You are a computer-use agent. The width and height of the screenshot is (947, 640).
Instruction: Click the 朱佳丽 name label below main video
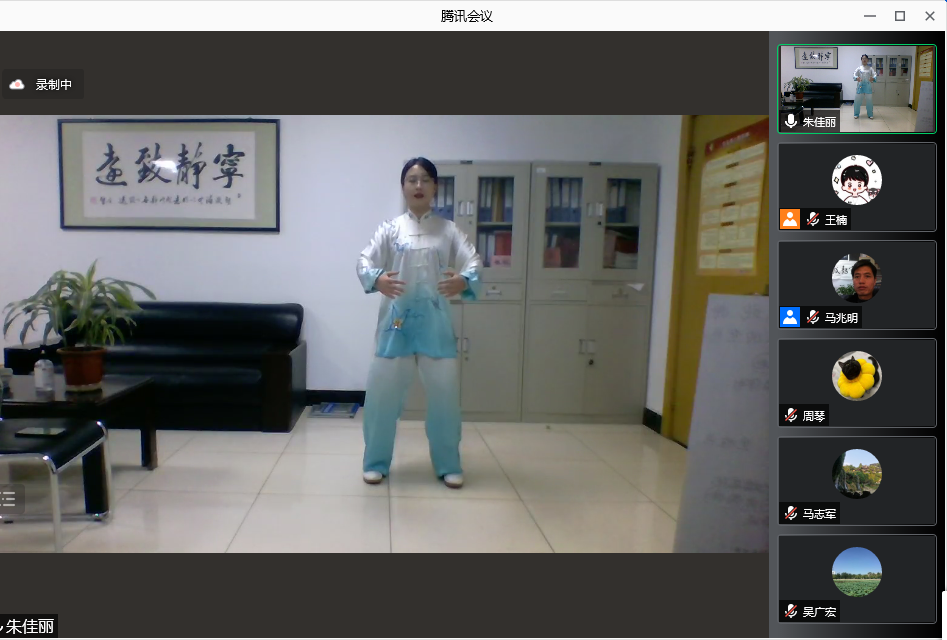[30, 627]
